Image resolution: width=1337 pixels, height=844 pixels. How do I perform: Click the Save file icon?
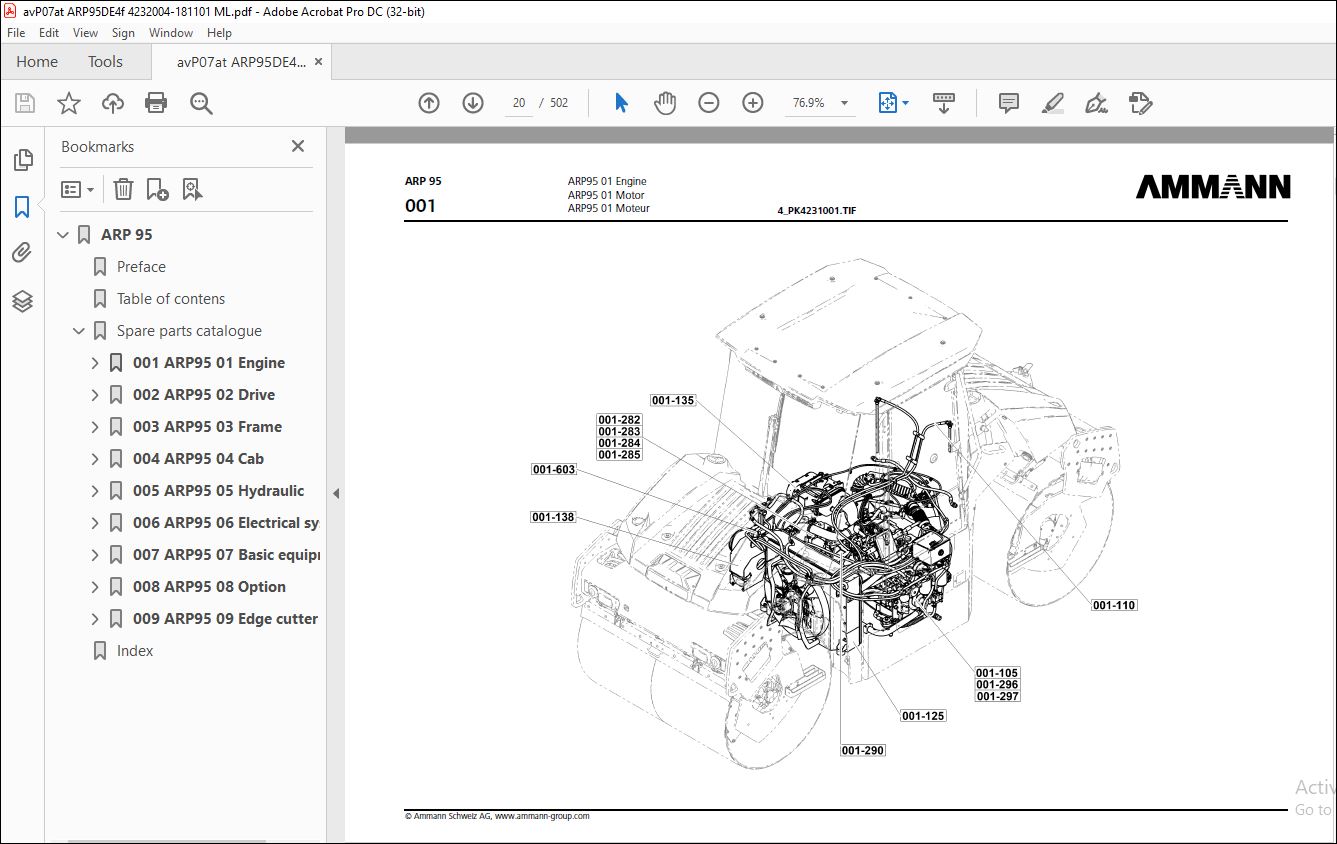coord(25,103)
